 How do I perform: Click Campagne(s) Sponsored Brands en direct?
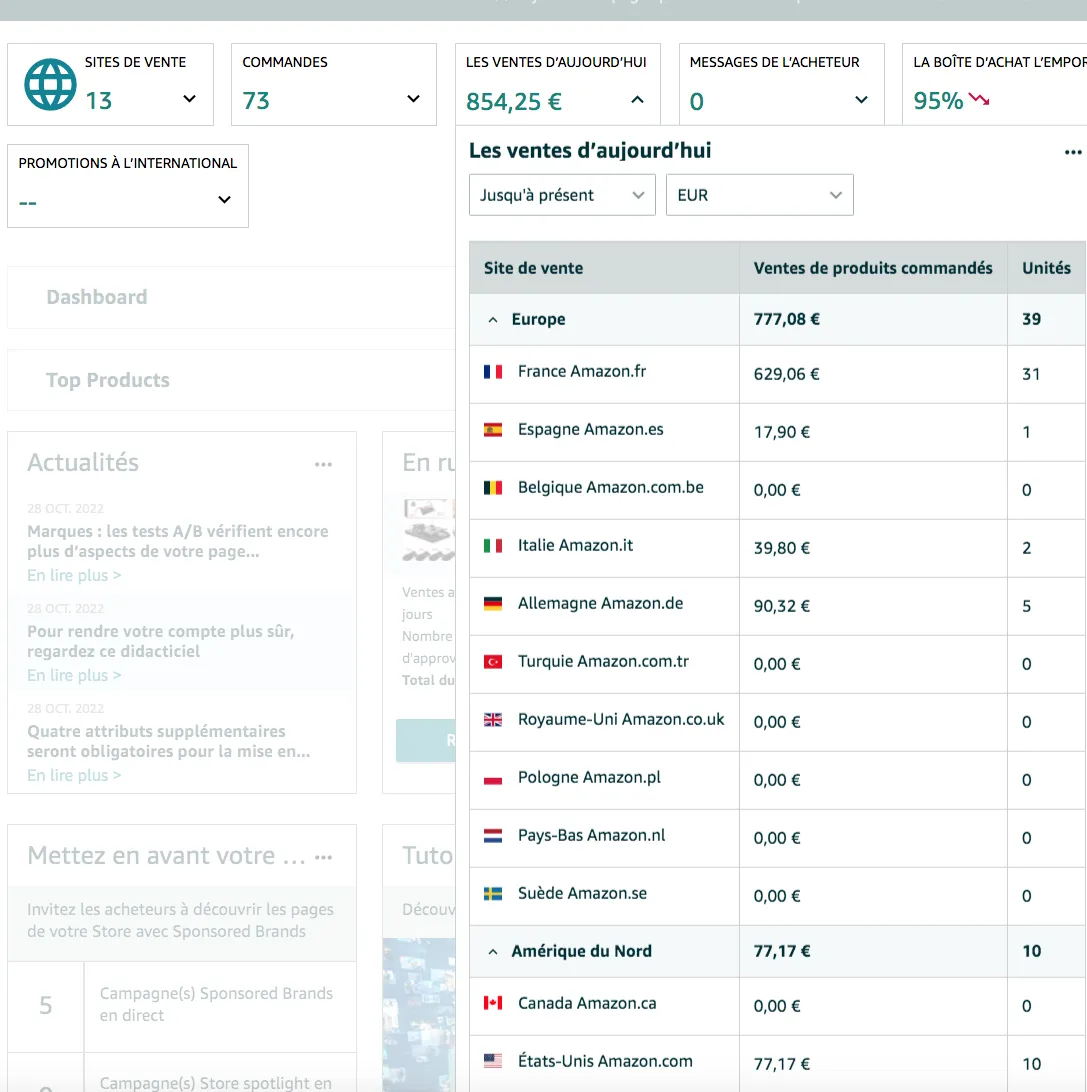tap(216, 1004)
